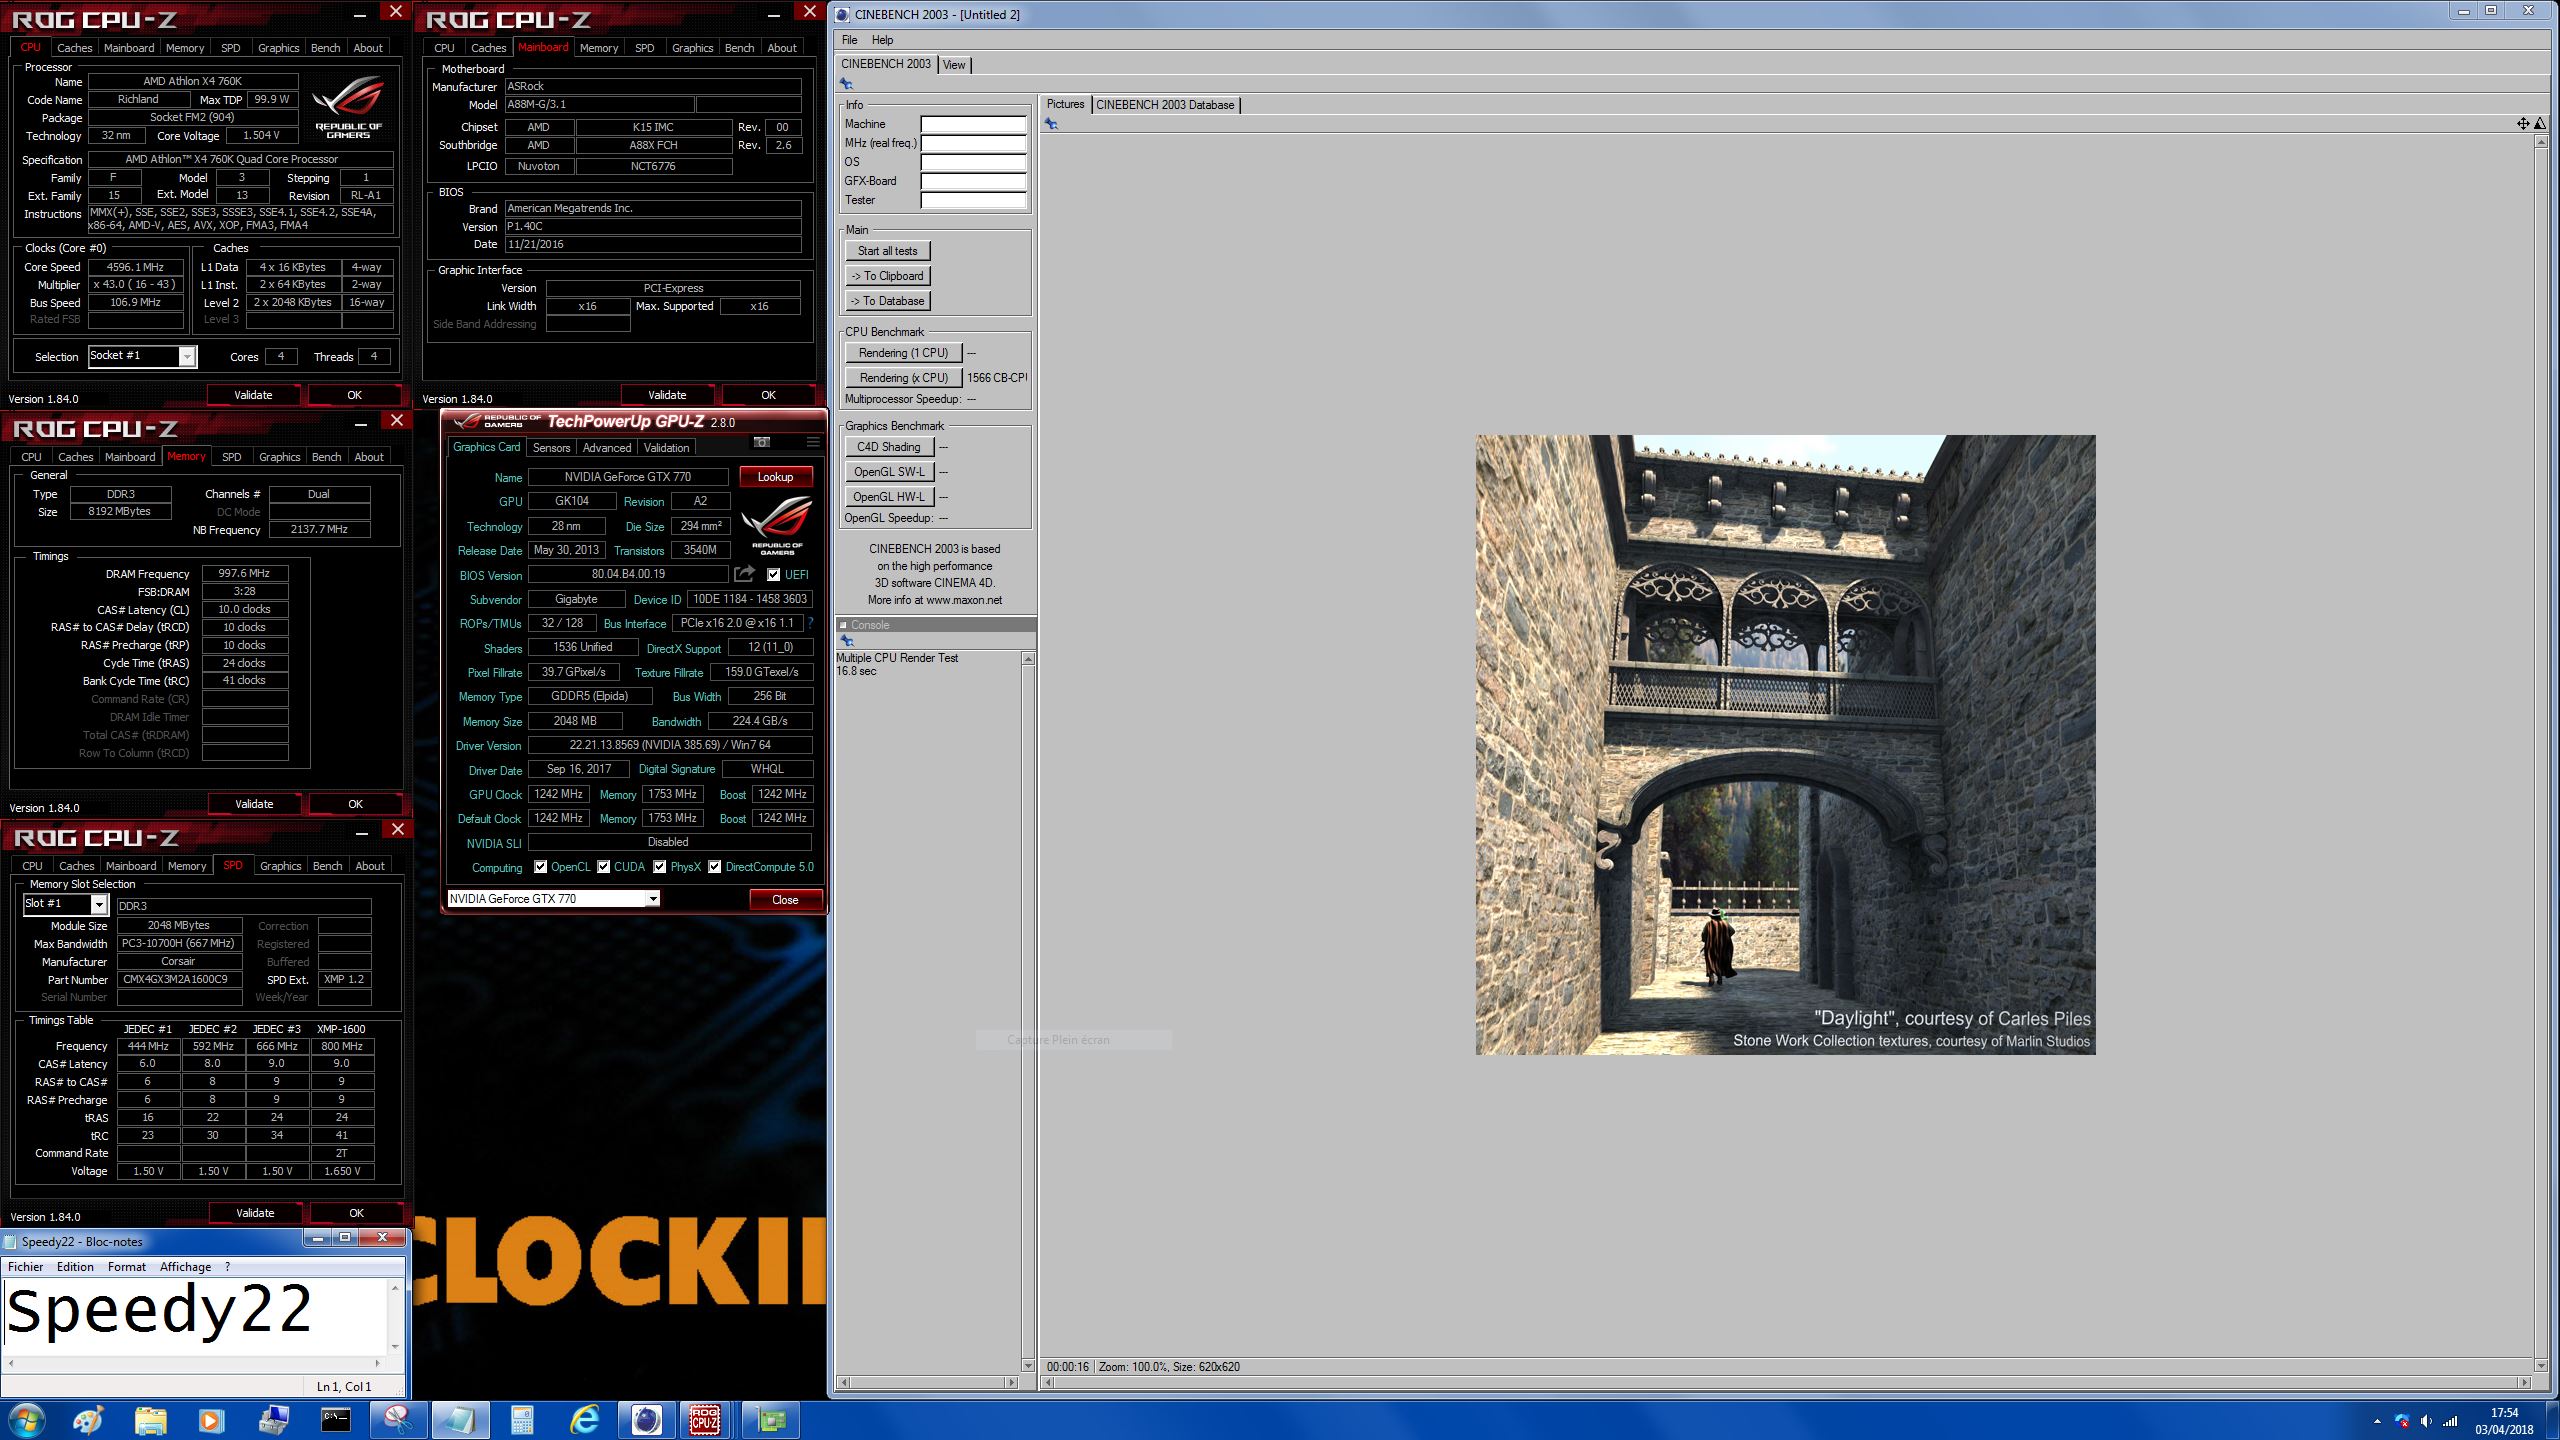Screen dimensions: 2560x1440
Task: Click the triangle zoom icon in the picture viewer
Action: (2540, 123)
